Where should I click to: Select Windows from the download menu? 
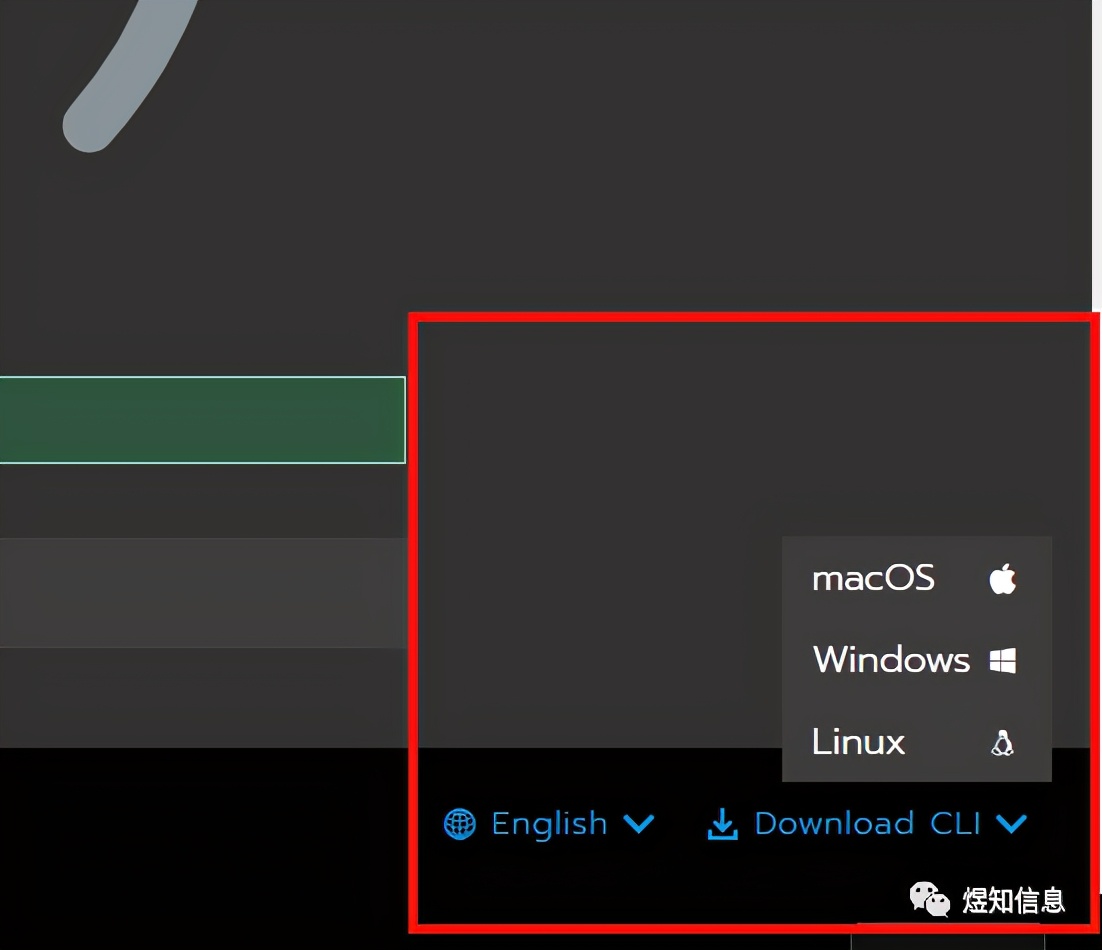(890, 659)
